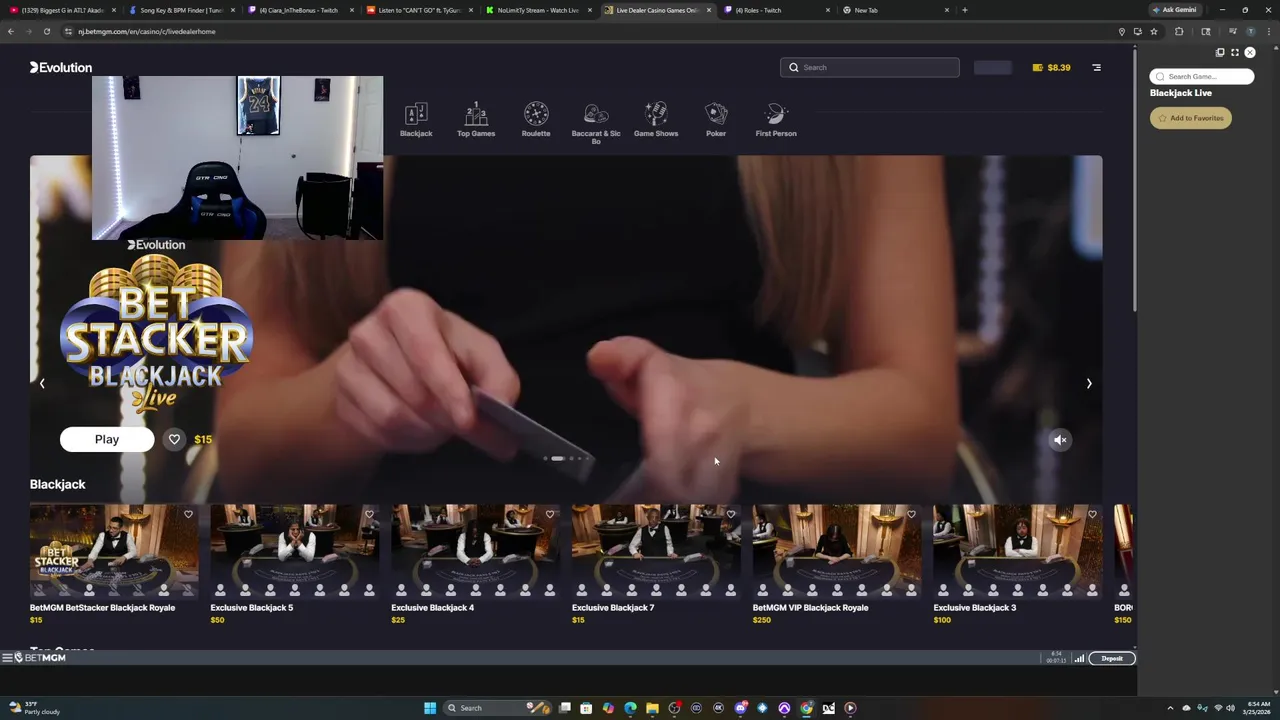Go to previous banner slide
Viewport: 1280px width, 720px height.
point(42,383)
